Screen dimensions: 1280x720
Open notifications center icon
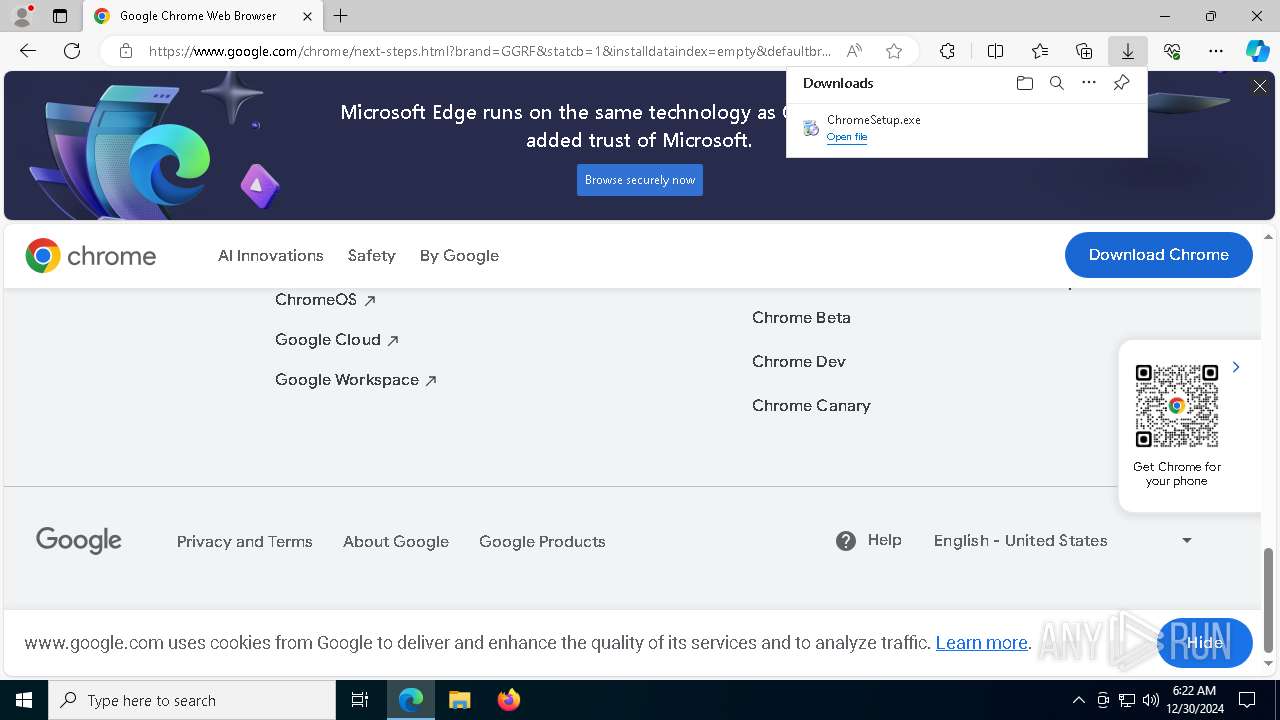1247,700
